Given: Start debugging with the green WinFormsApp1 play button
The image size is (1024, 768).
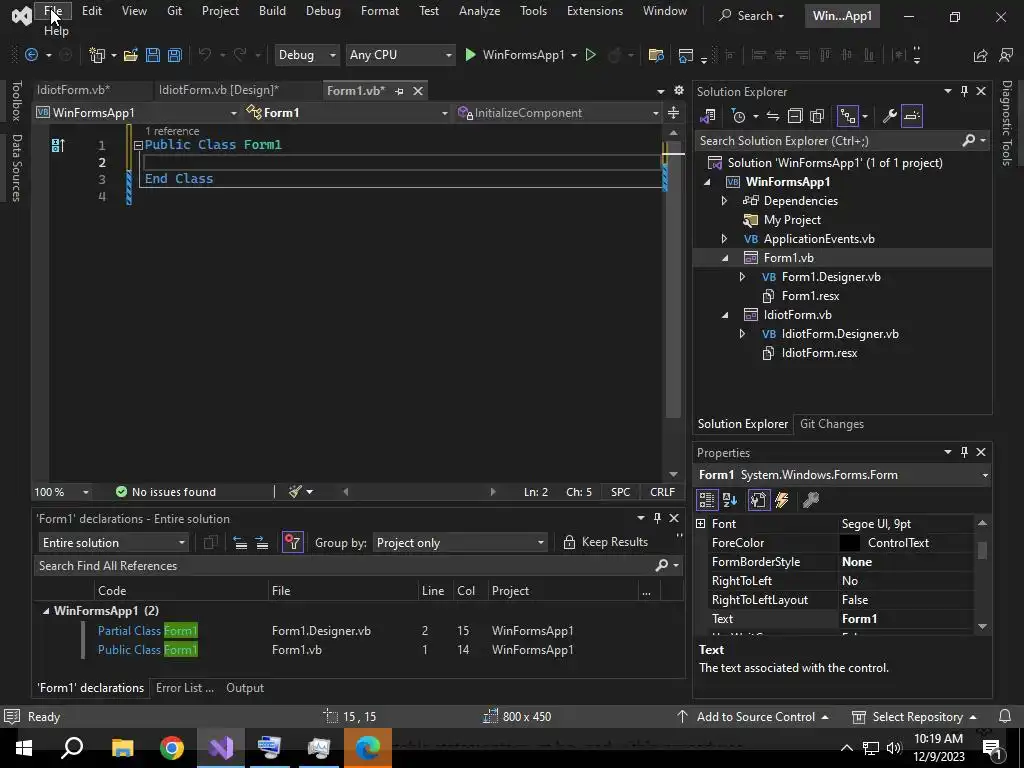Looking at the screenshot, I should coord(516,56).
